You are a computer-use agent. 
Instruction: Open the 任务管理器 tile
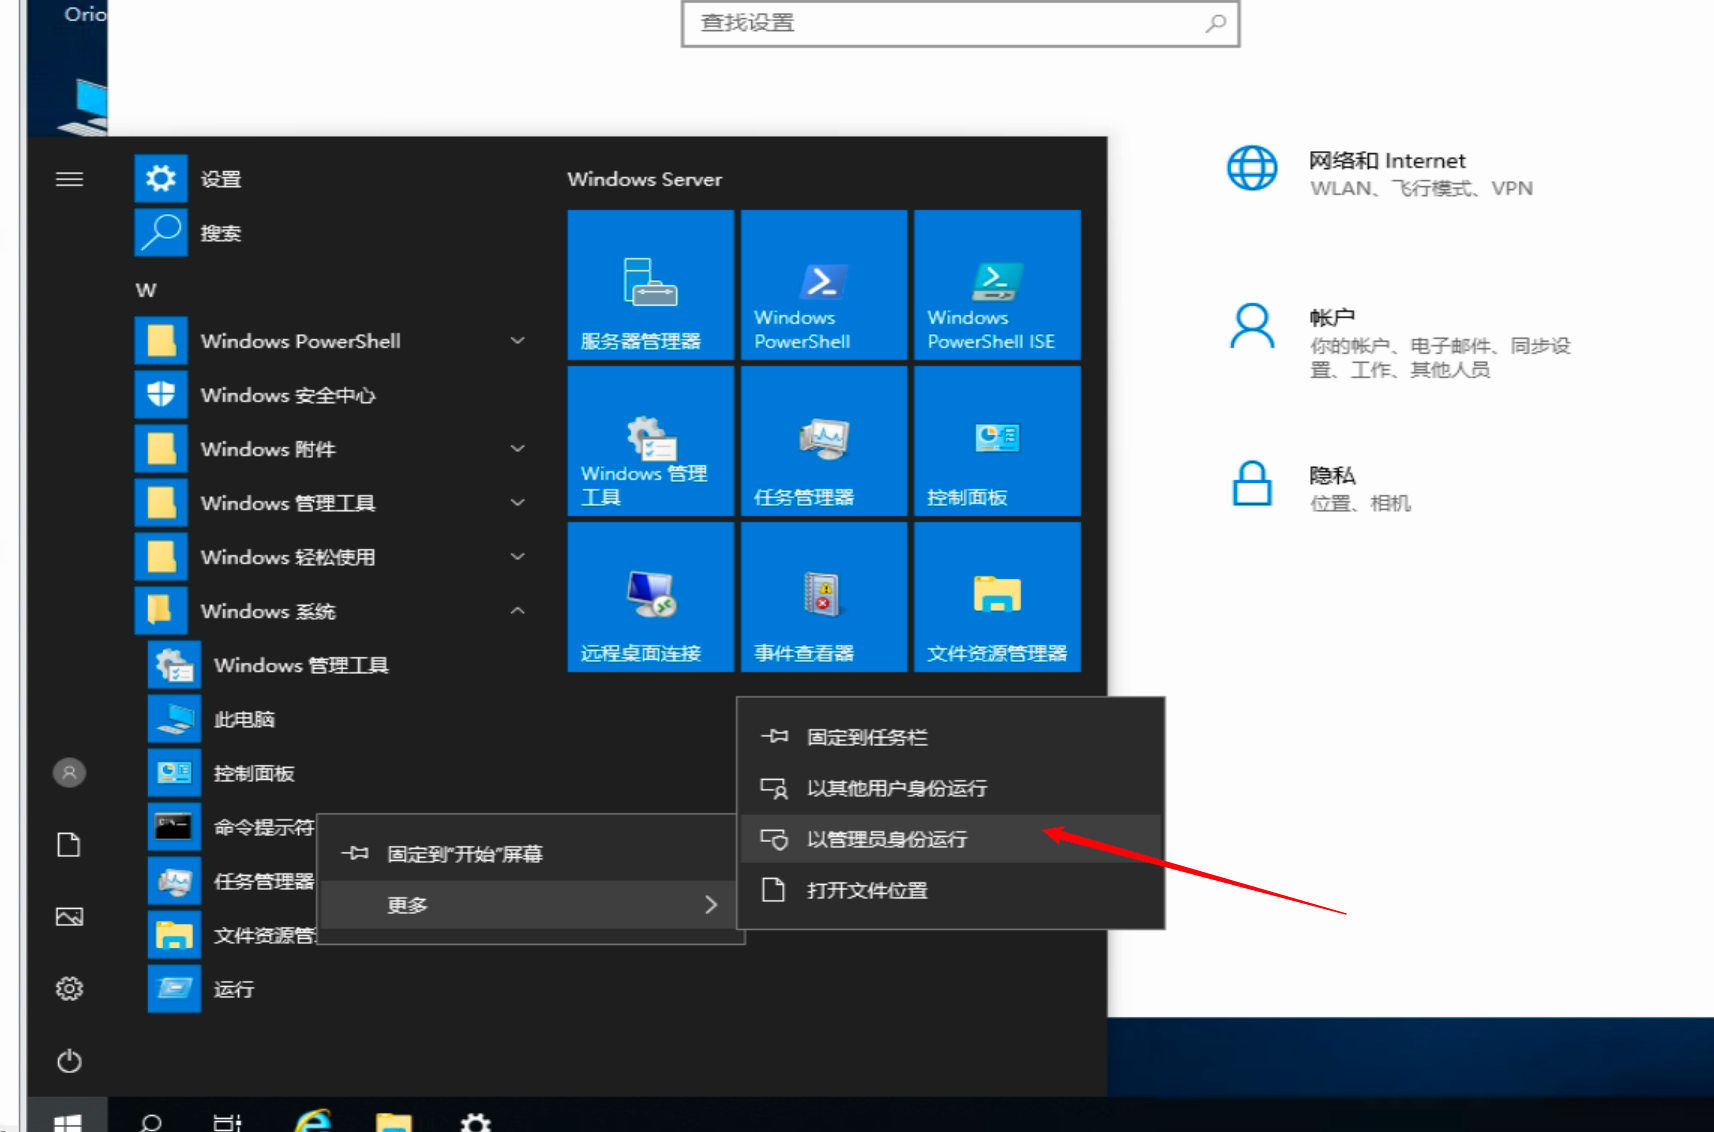(x=824, y=441)
